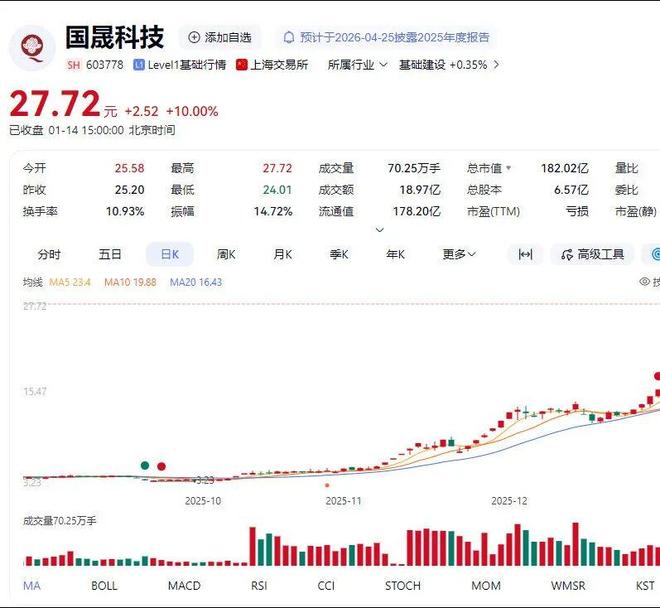Select the 周K chart tab

226,254
